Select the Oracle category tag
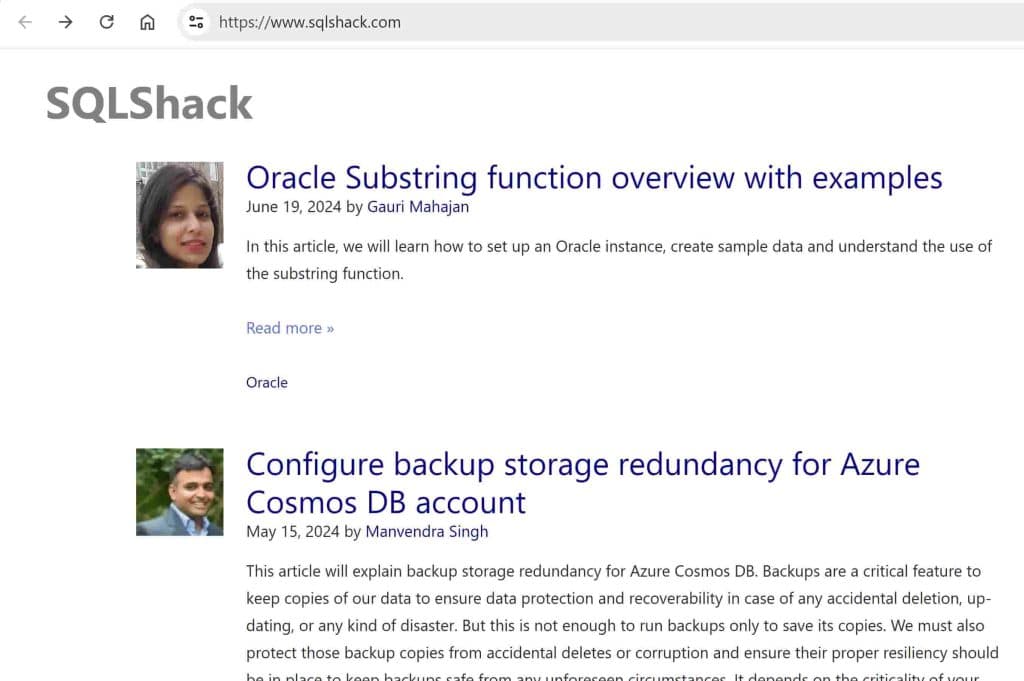 (267, 383)
